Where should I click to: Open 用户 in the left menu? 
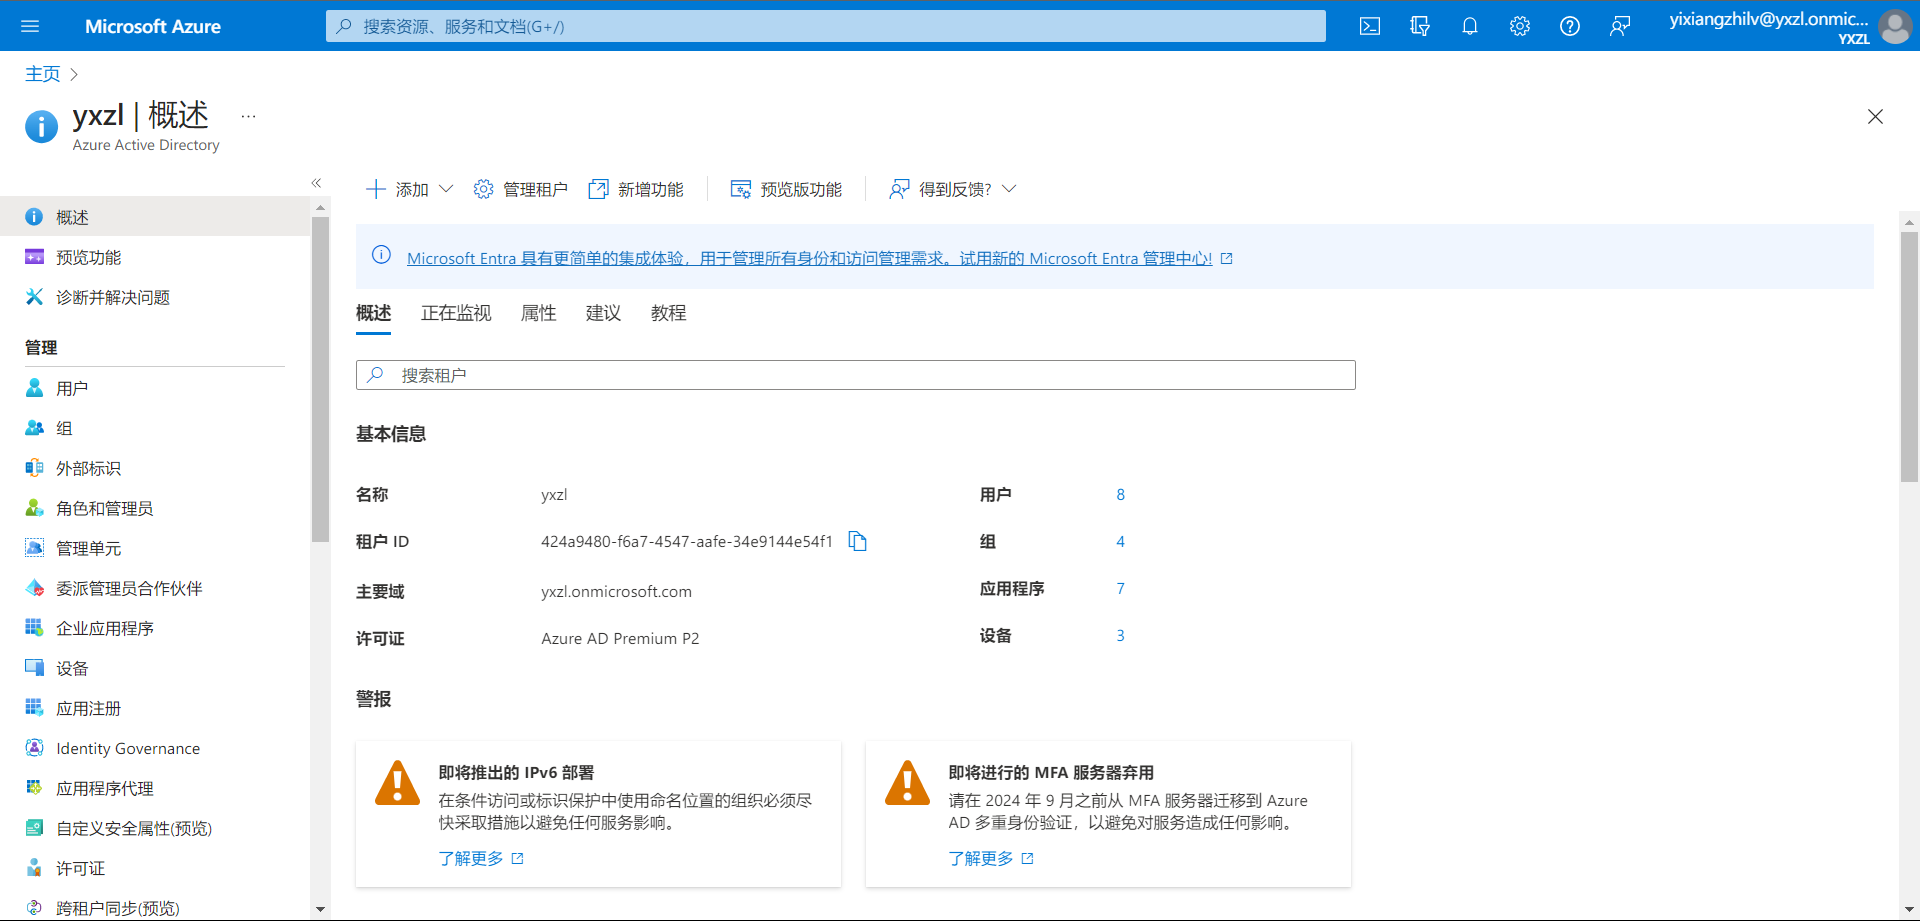coord(72,388)
